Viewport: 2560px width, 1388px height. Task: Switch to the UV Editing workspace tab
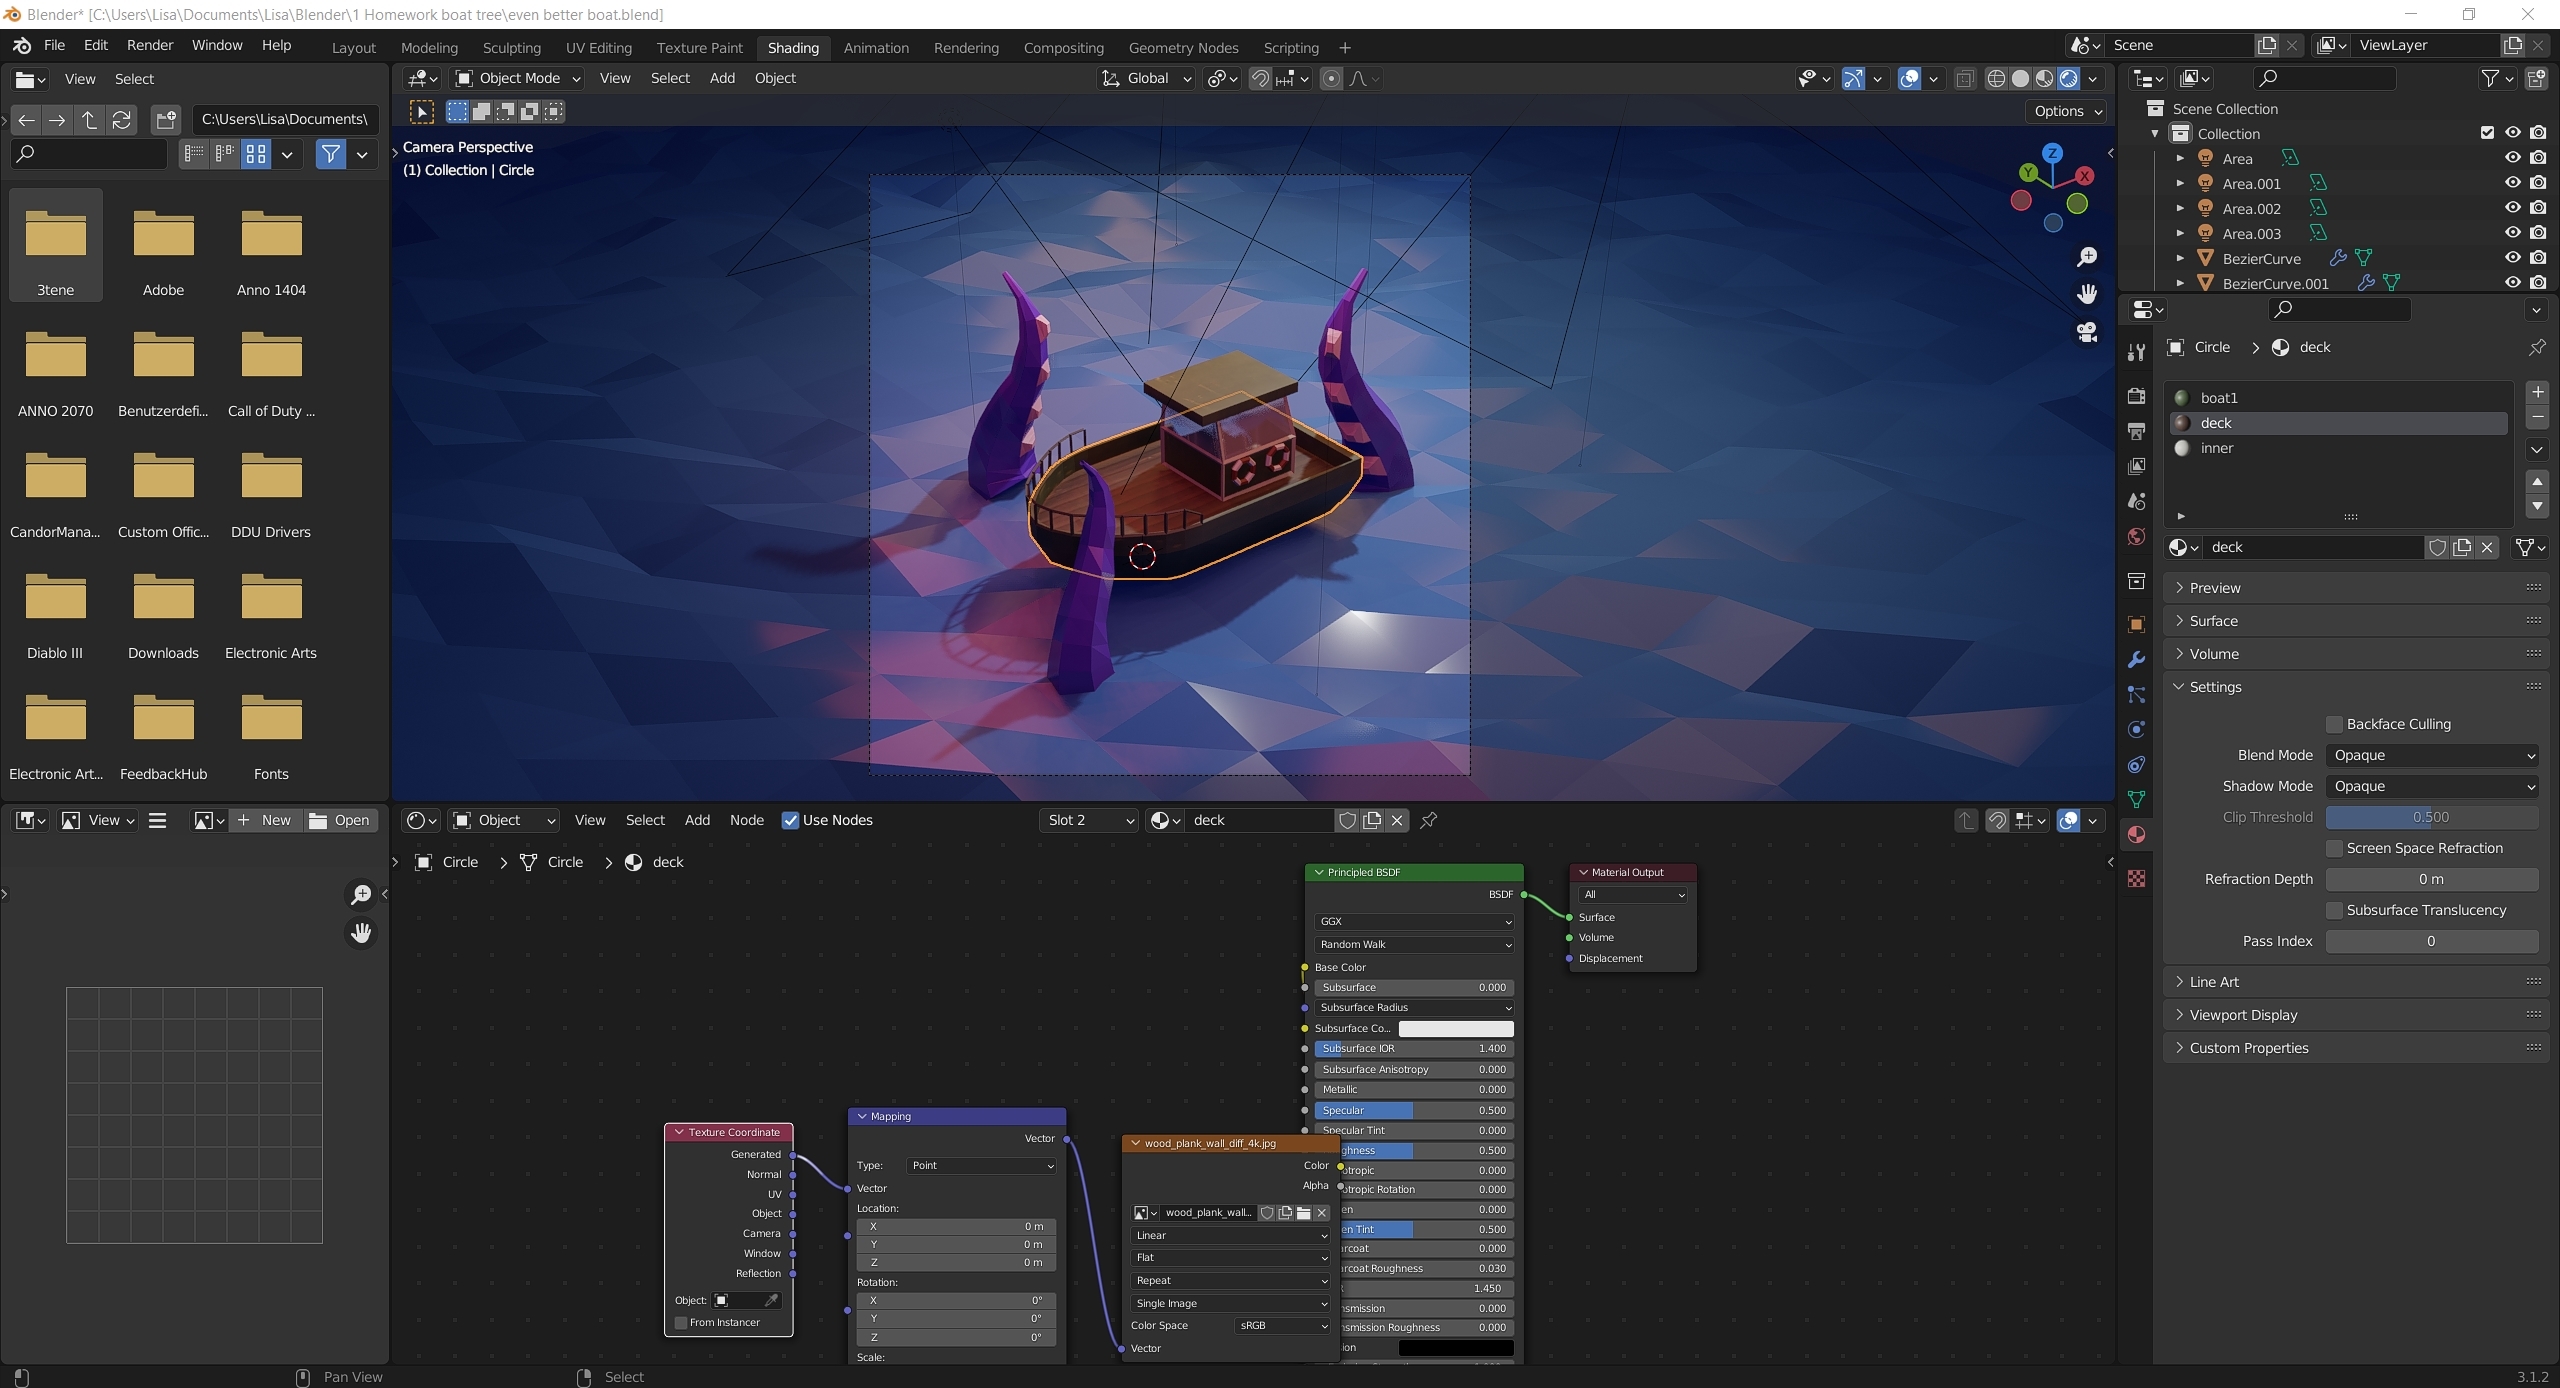tap(598, 48)
